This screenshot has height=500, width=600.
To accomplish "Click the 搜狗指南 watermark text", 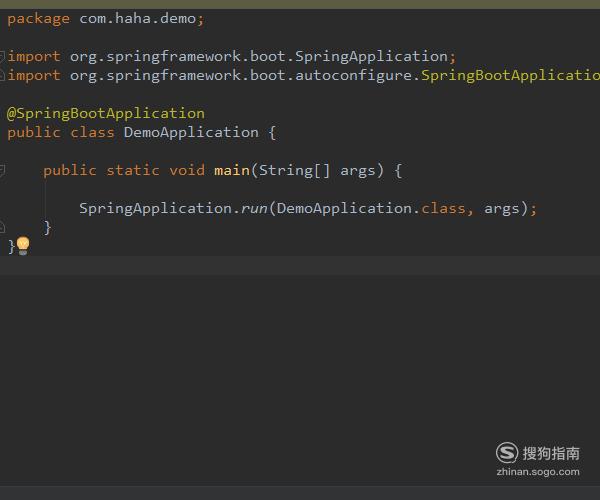I will pyautogui.click(x=551, y=453).
